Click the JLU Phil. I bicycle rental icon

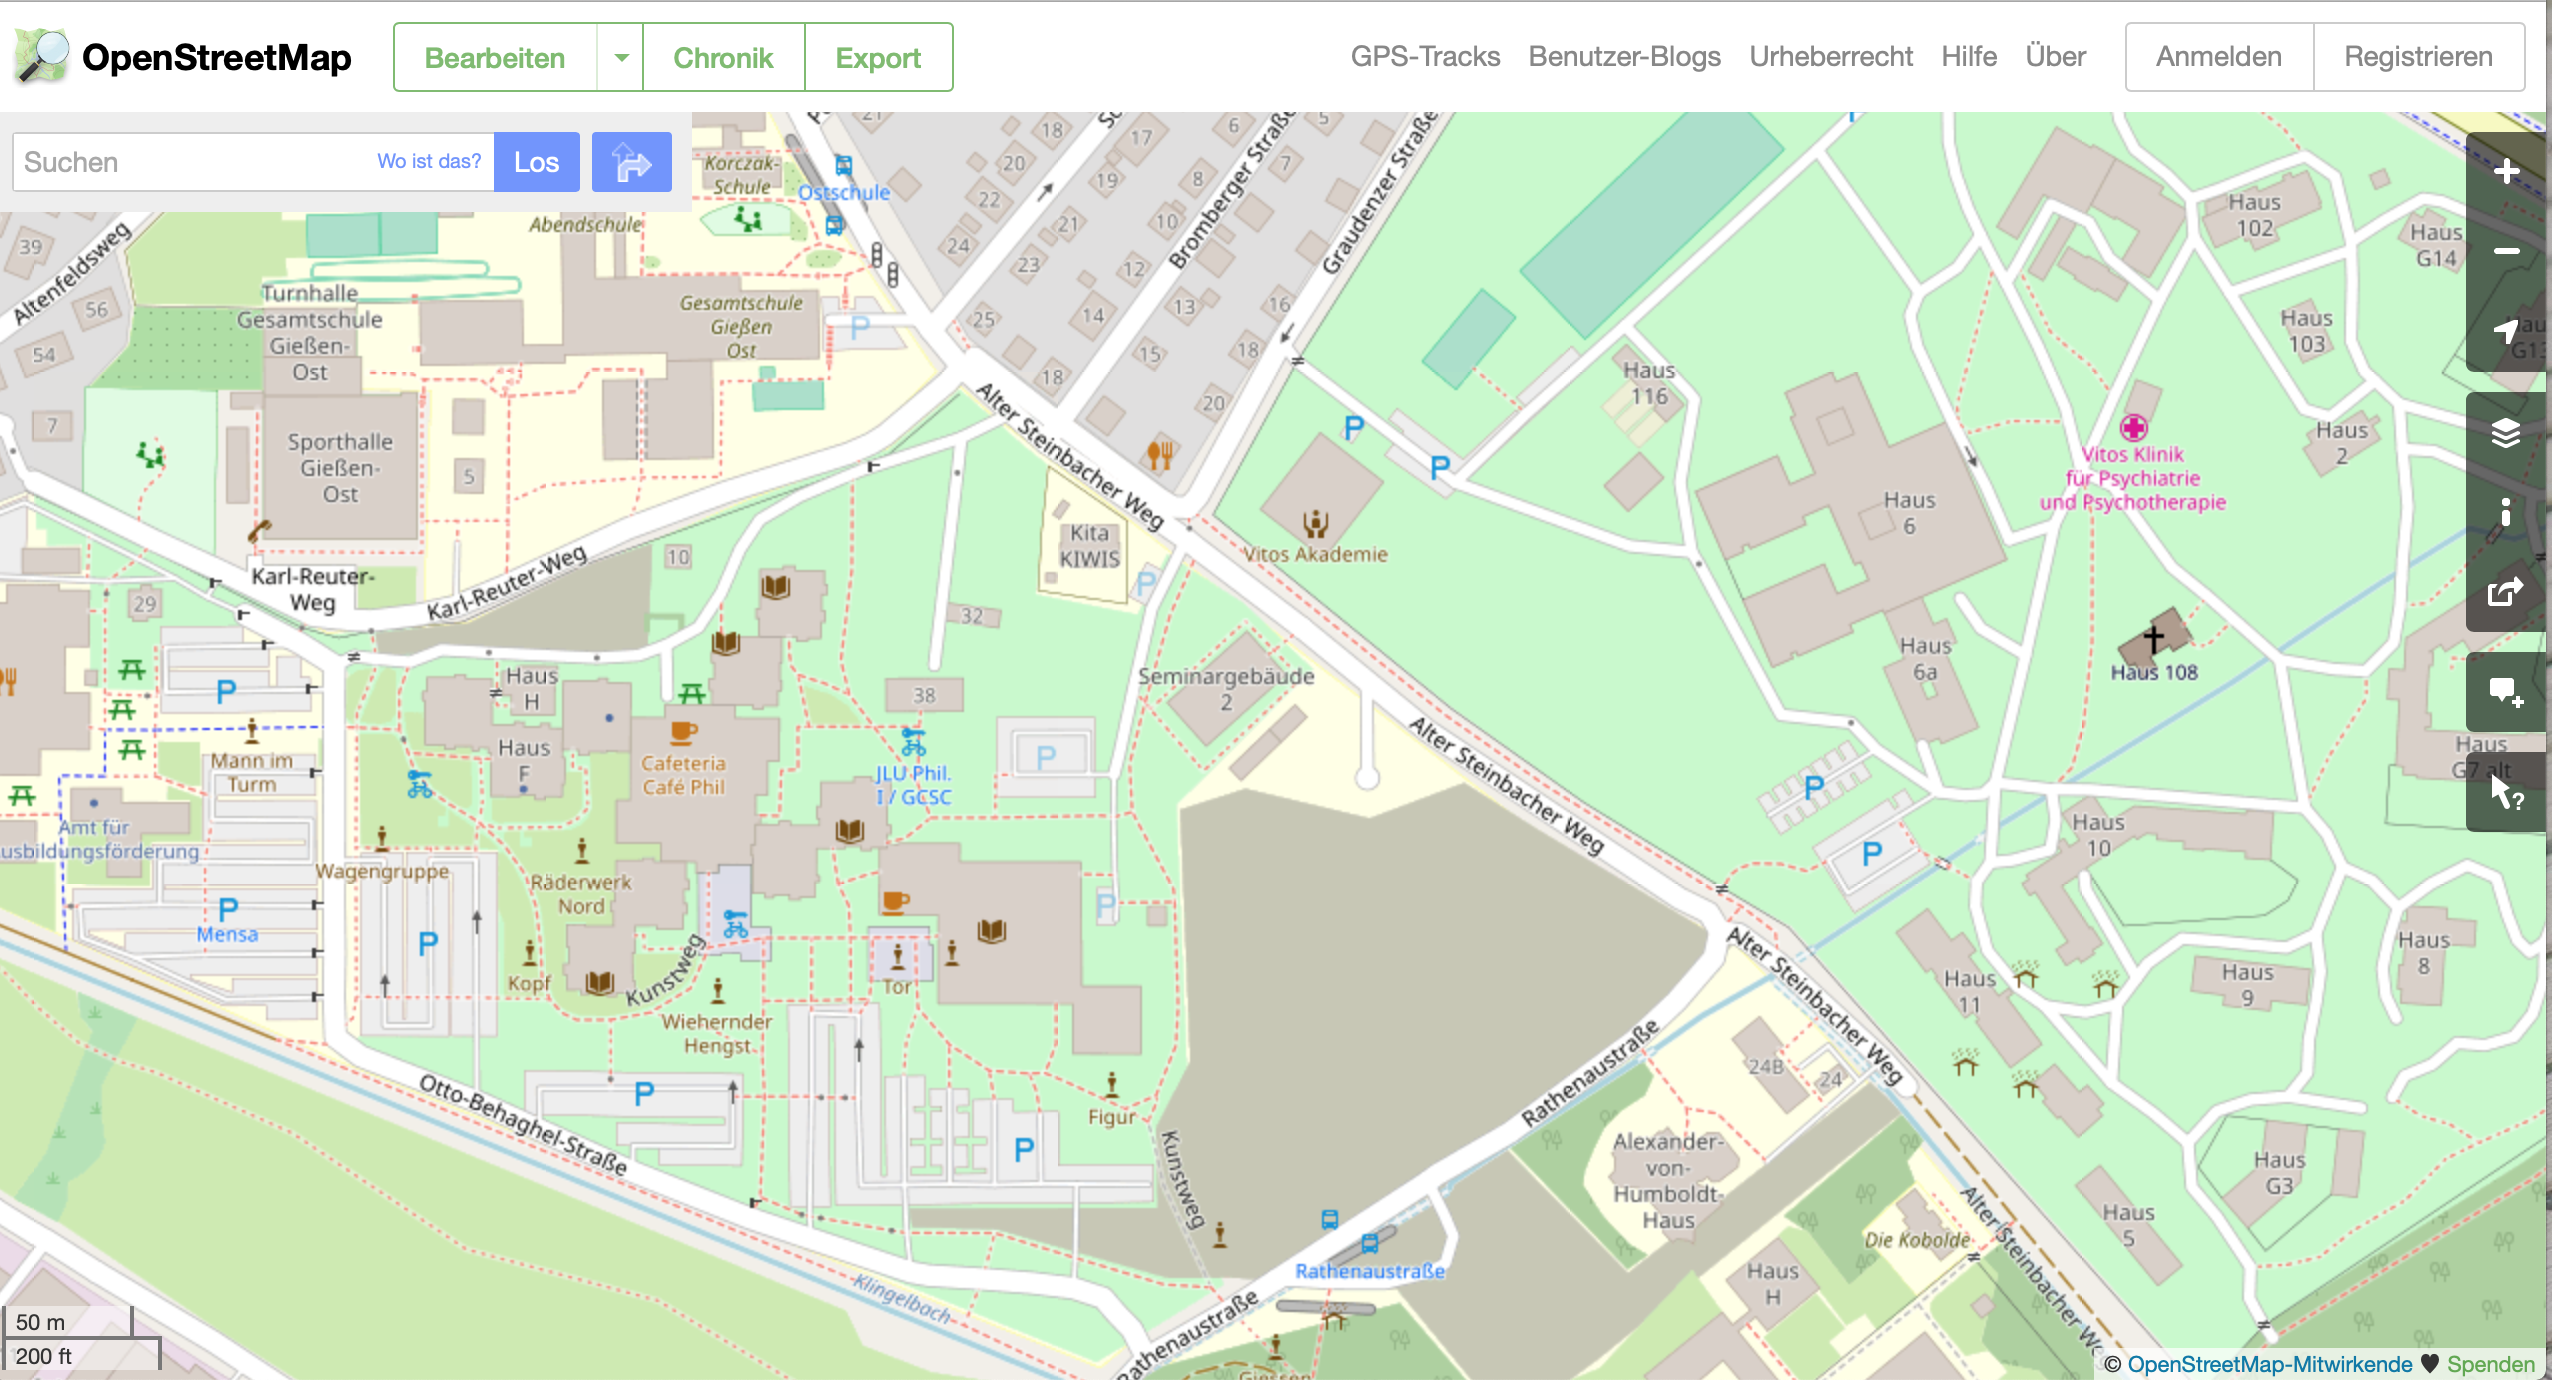(x=914, y=742)
